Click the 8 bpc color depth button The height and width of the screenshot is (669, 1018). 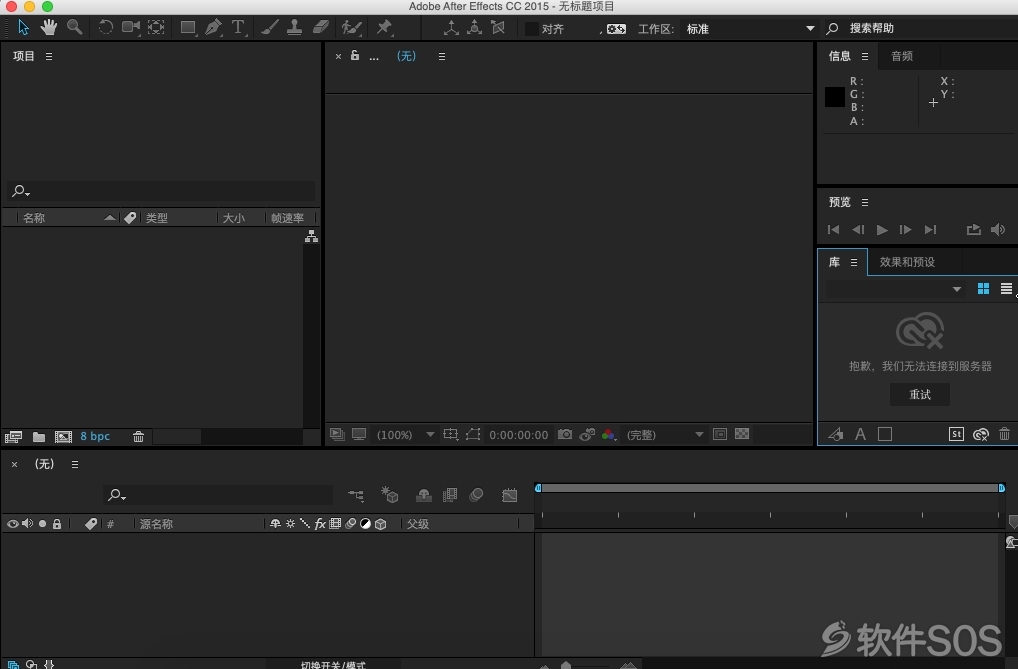click(95, 436)
